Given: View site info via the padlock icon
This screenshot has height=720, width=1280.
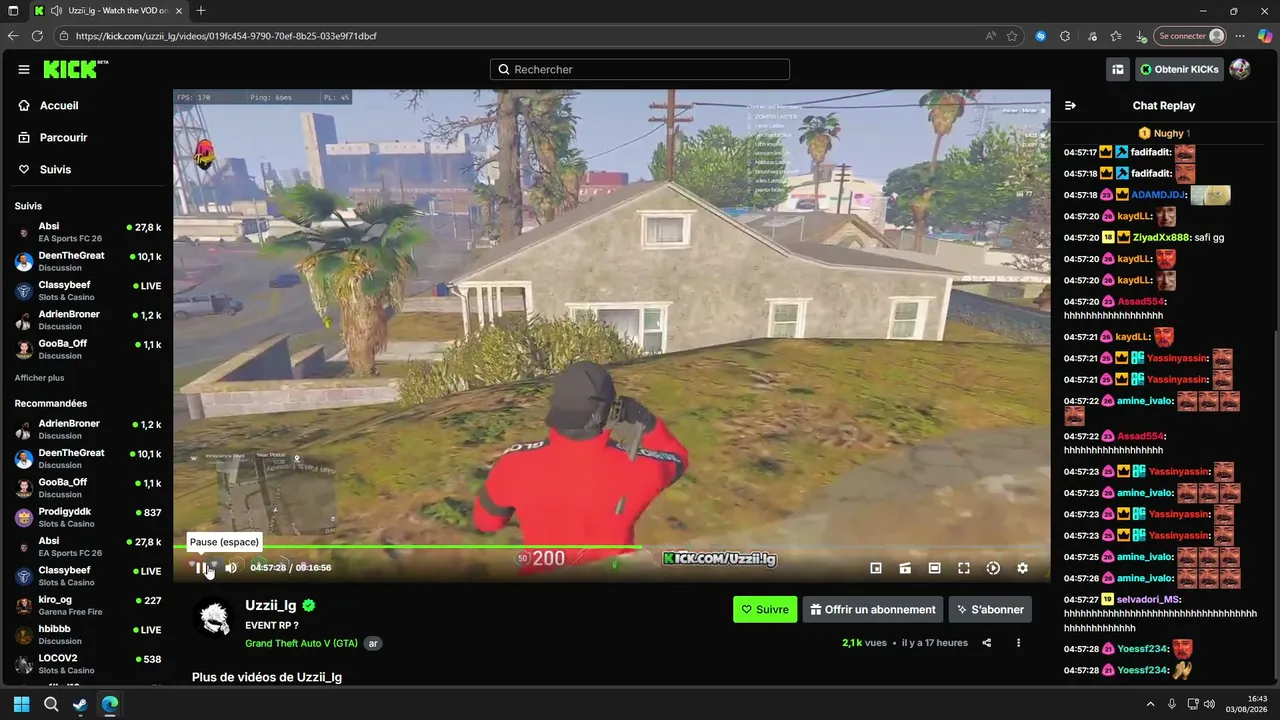Looking at the screenshot, I should (65, 36).
